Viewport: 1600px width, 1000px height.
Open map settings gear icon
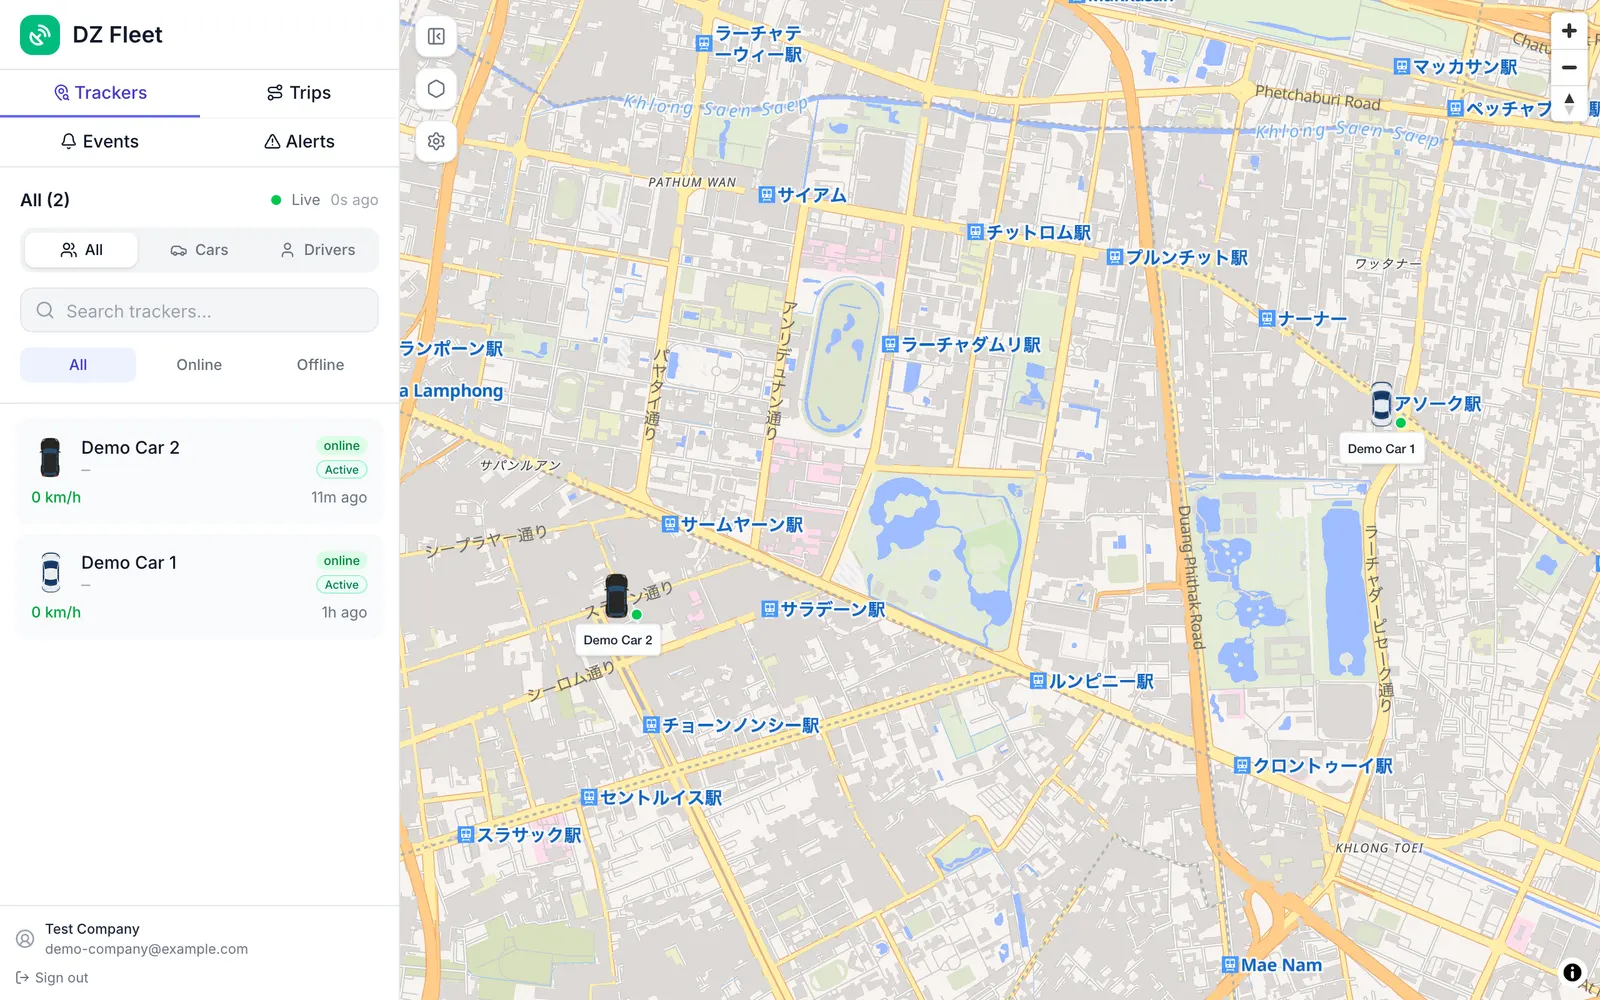point(436,141)
